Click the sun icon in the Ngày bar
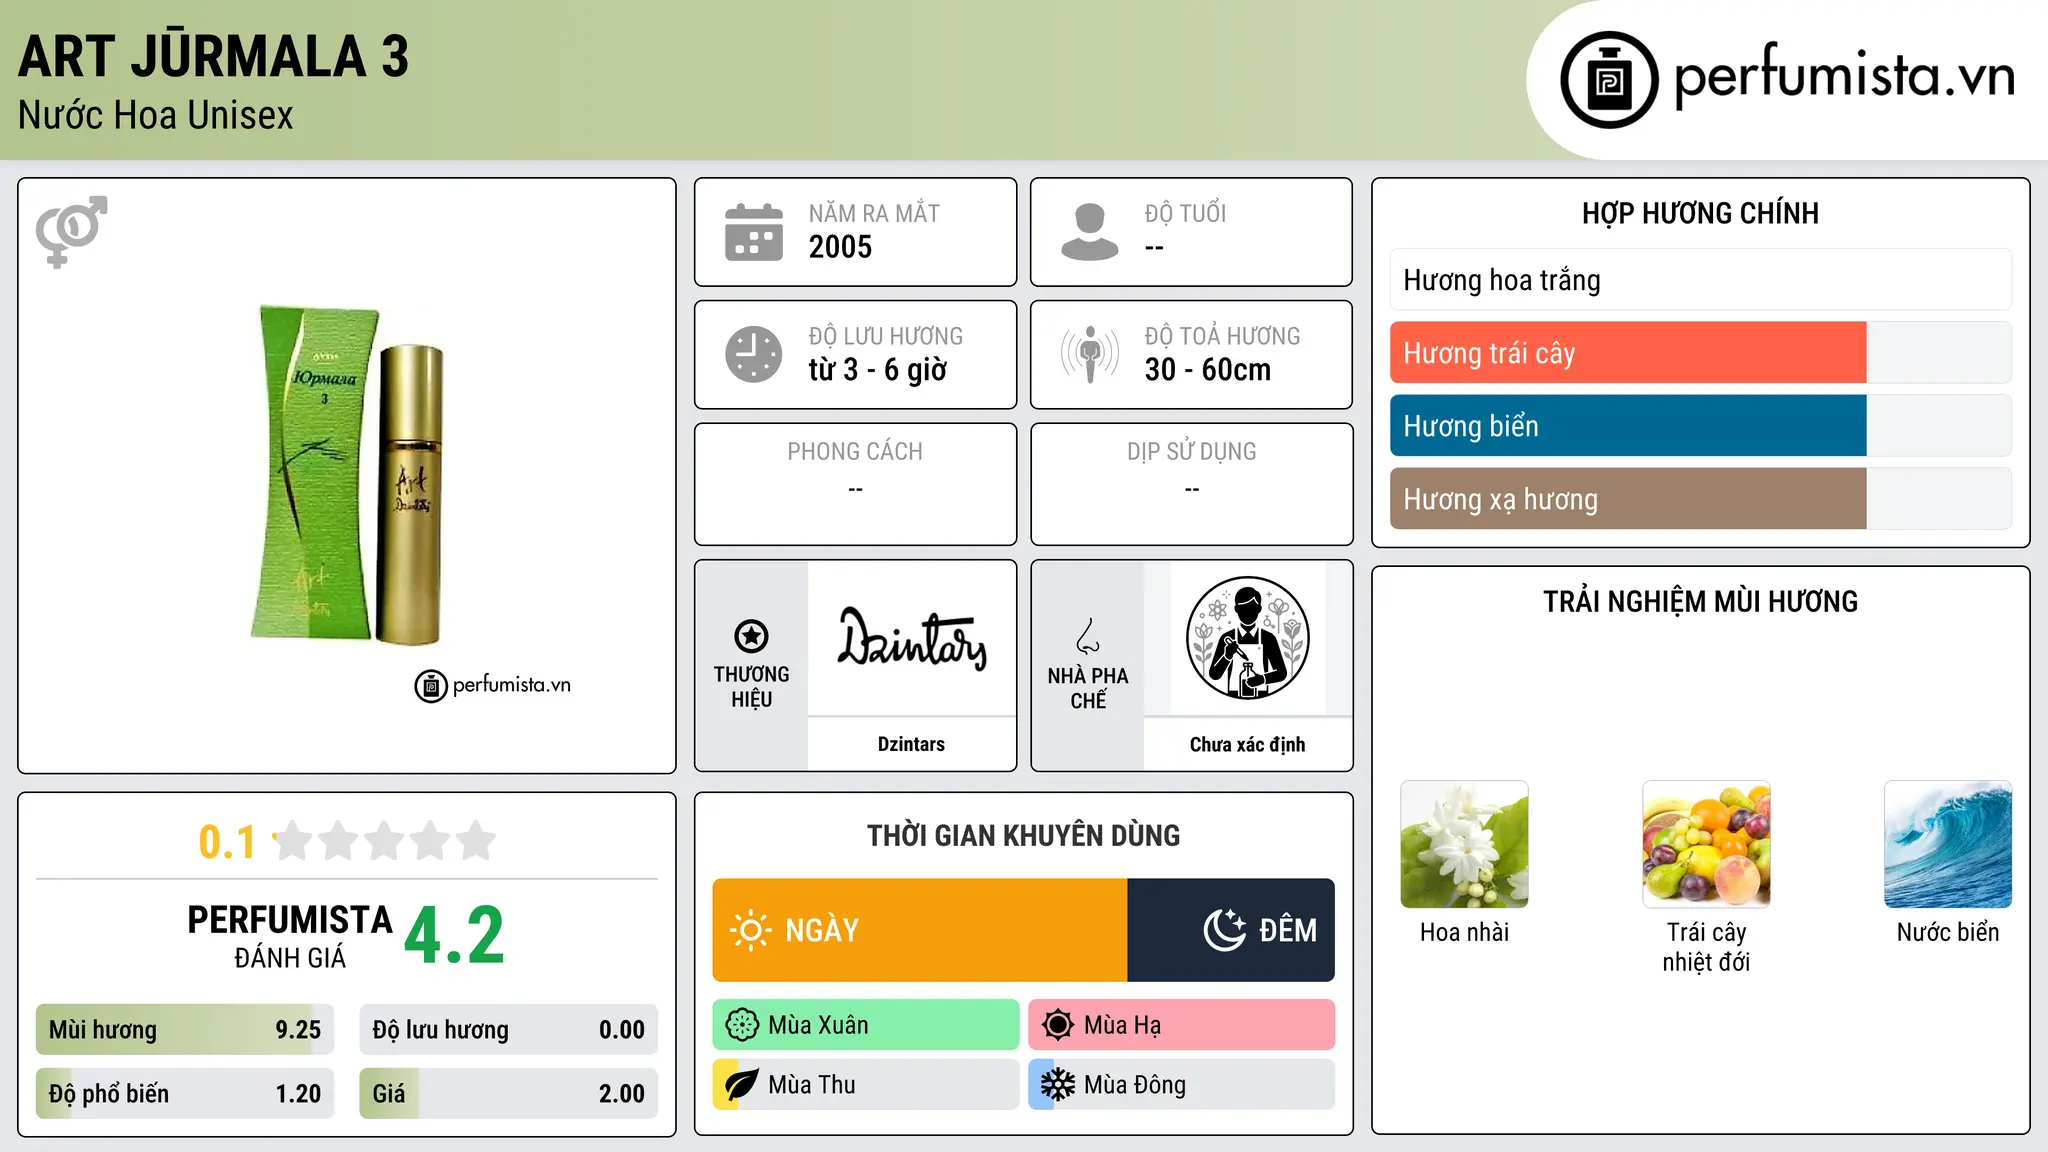 point(750,930)
